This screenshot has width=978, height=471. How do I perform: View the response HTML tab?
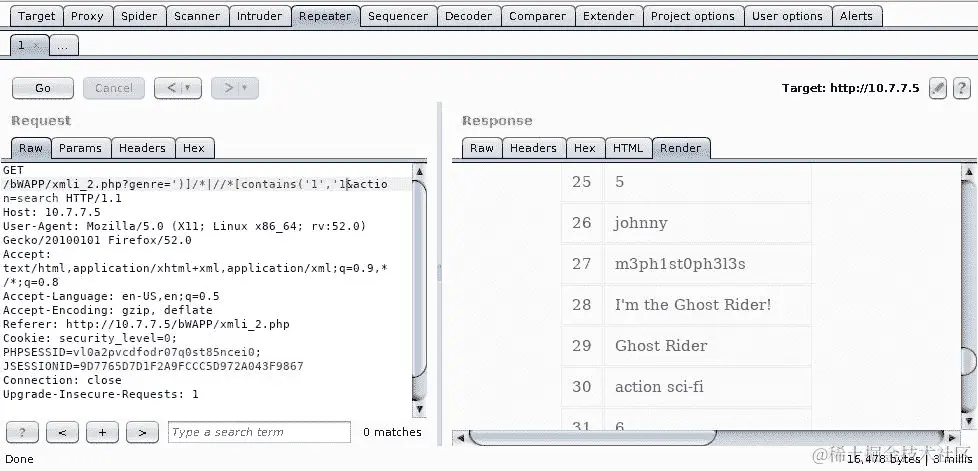tap(627, 148)
